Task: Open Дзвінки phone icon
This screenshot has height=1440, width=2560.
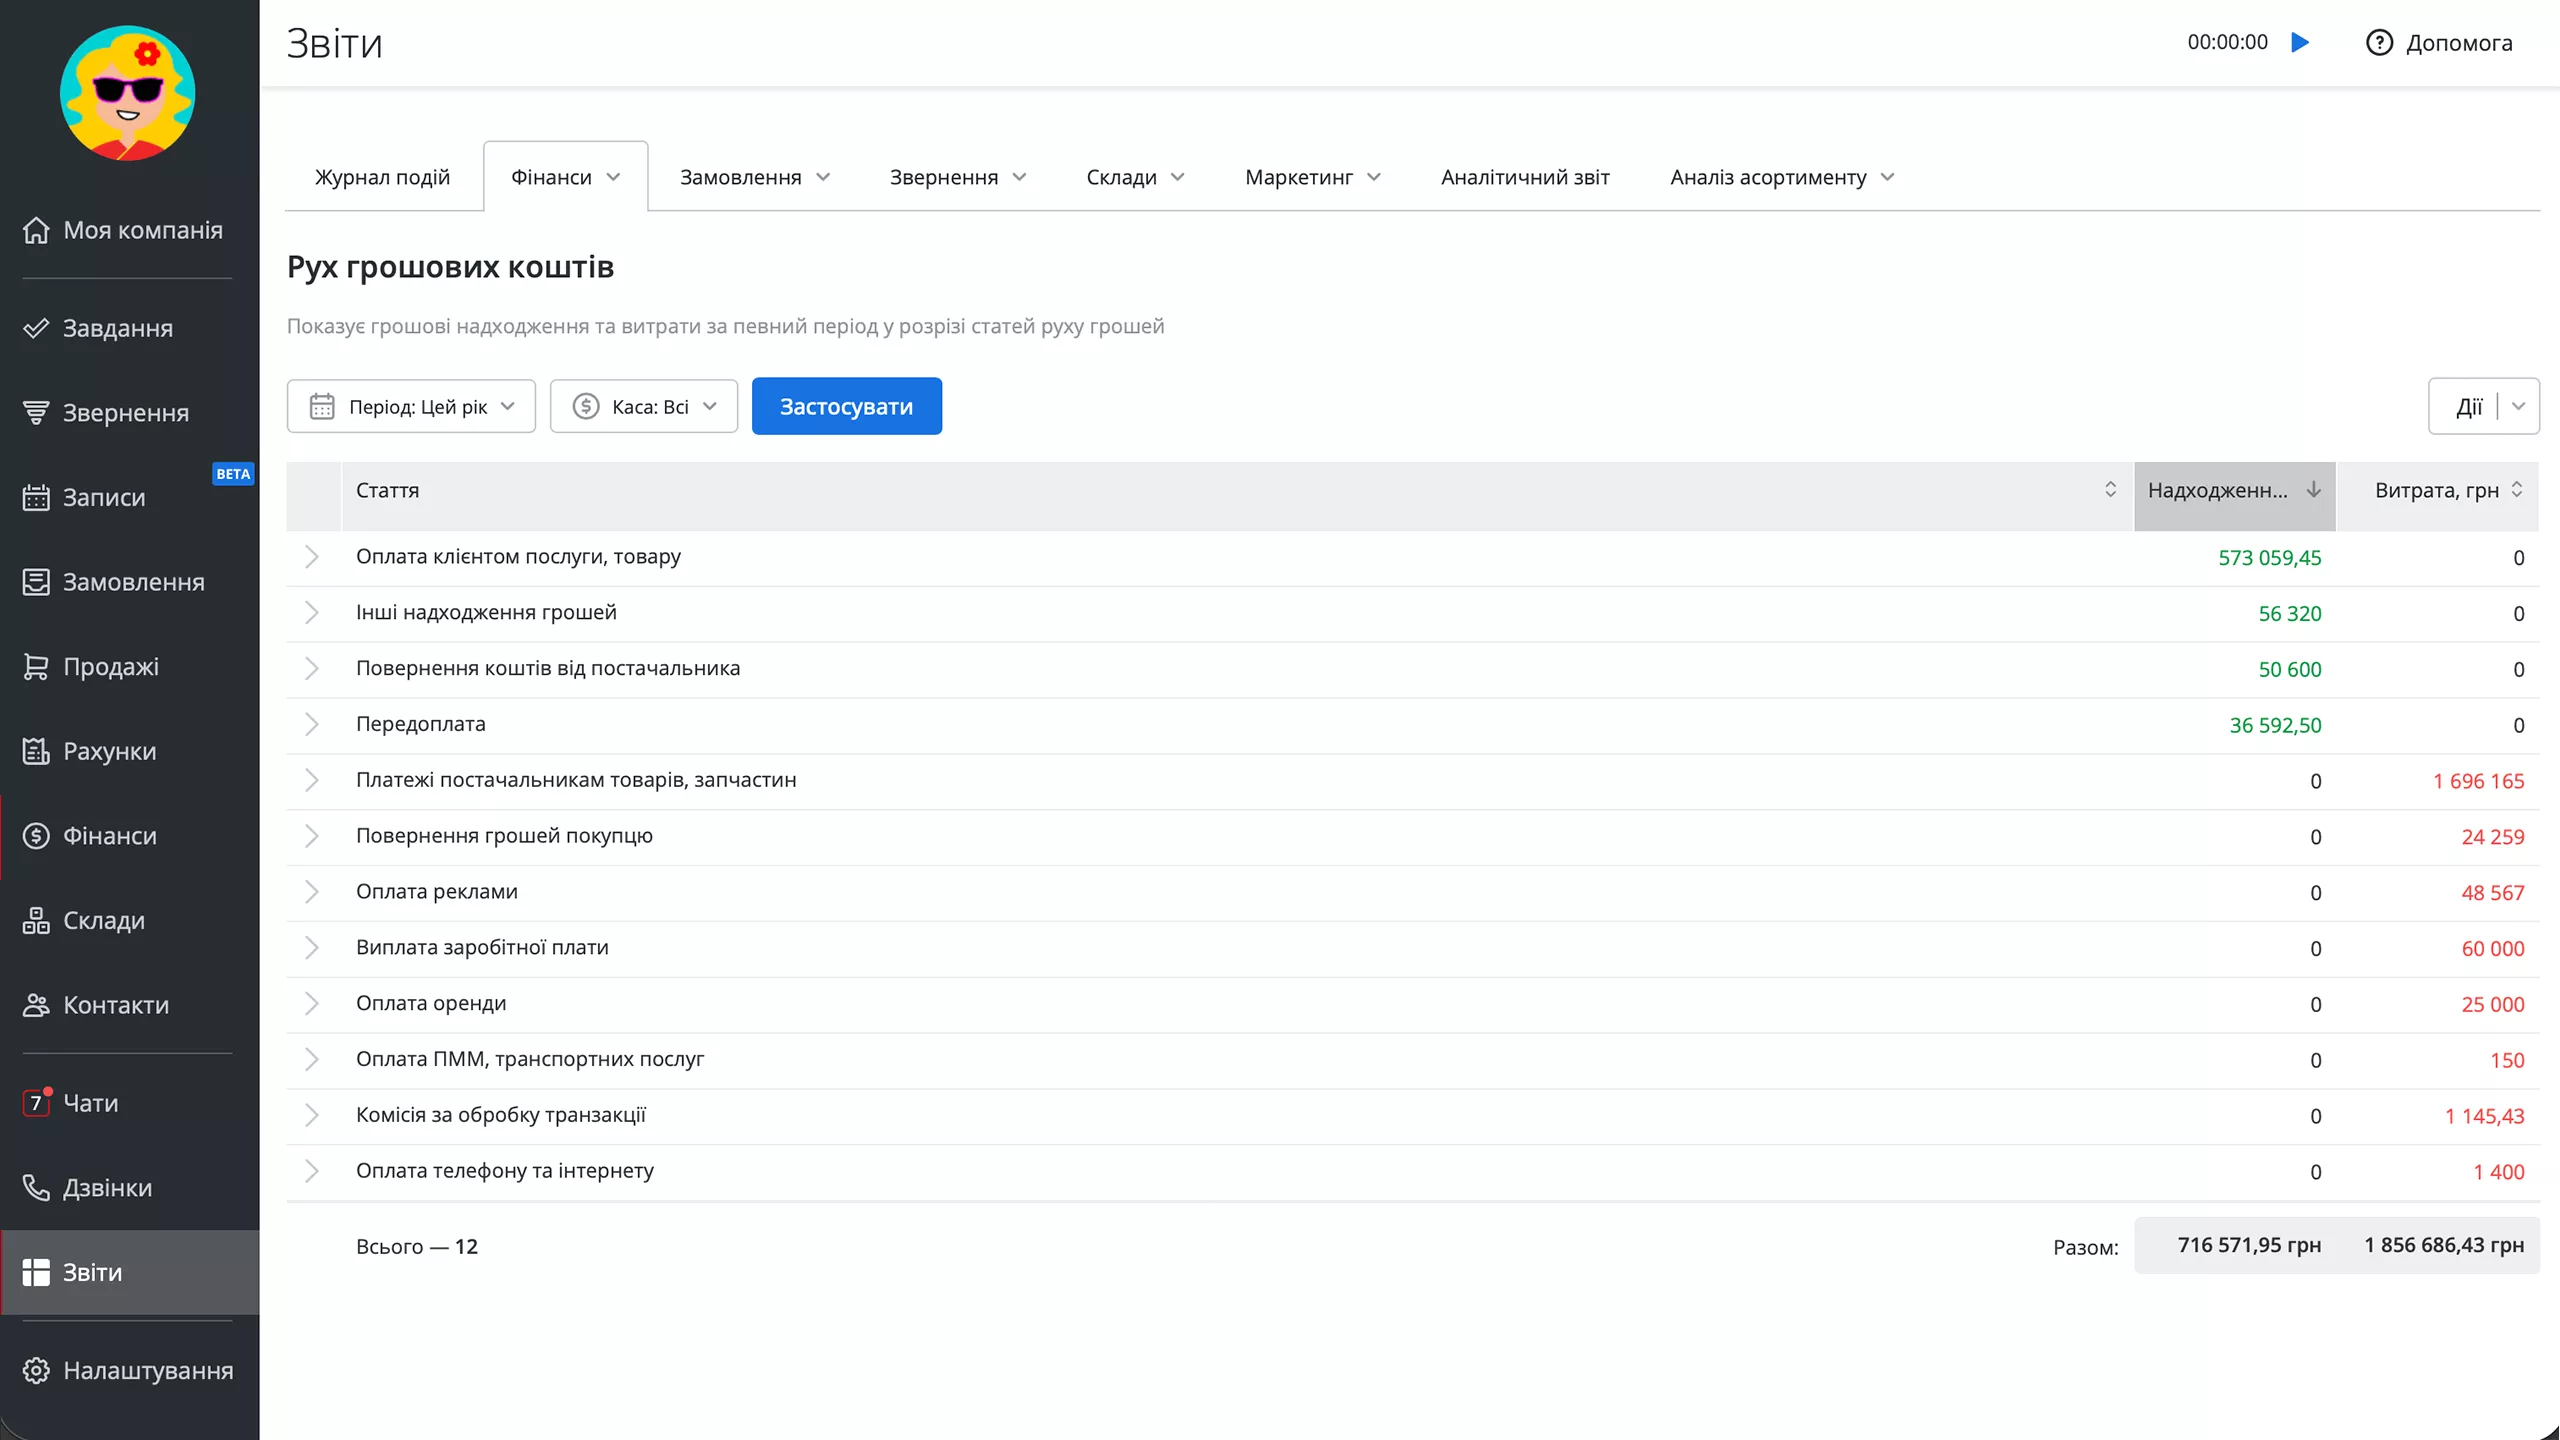Action: tap(36, 1187)
